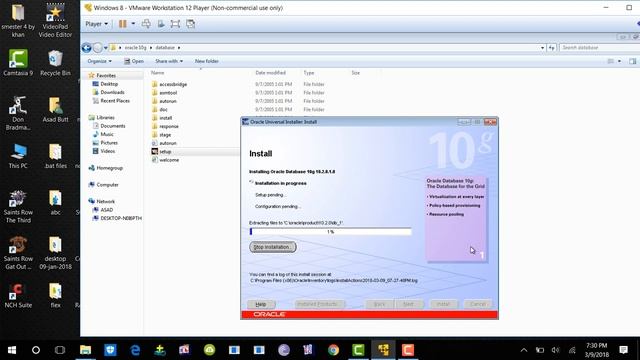The height and width of the screenshot is (360, 640).
Task: Switch to VMware Player taskbar icon
Action: [383, 350]
